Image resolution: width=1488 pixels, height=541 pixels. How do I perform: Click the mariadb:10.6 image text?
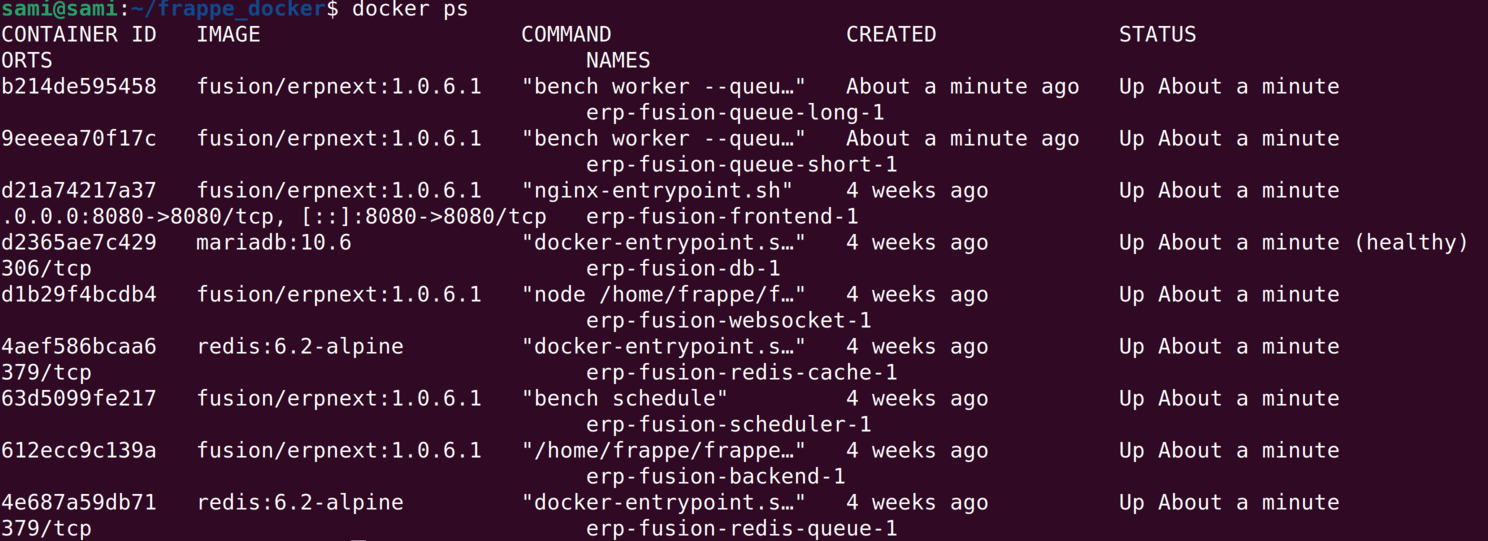274,243
